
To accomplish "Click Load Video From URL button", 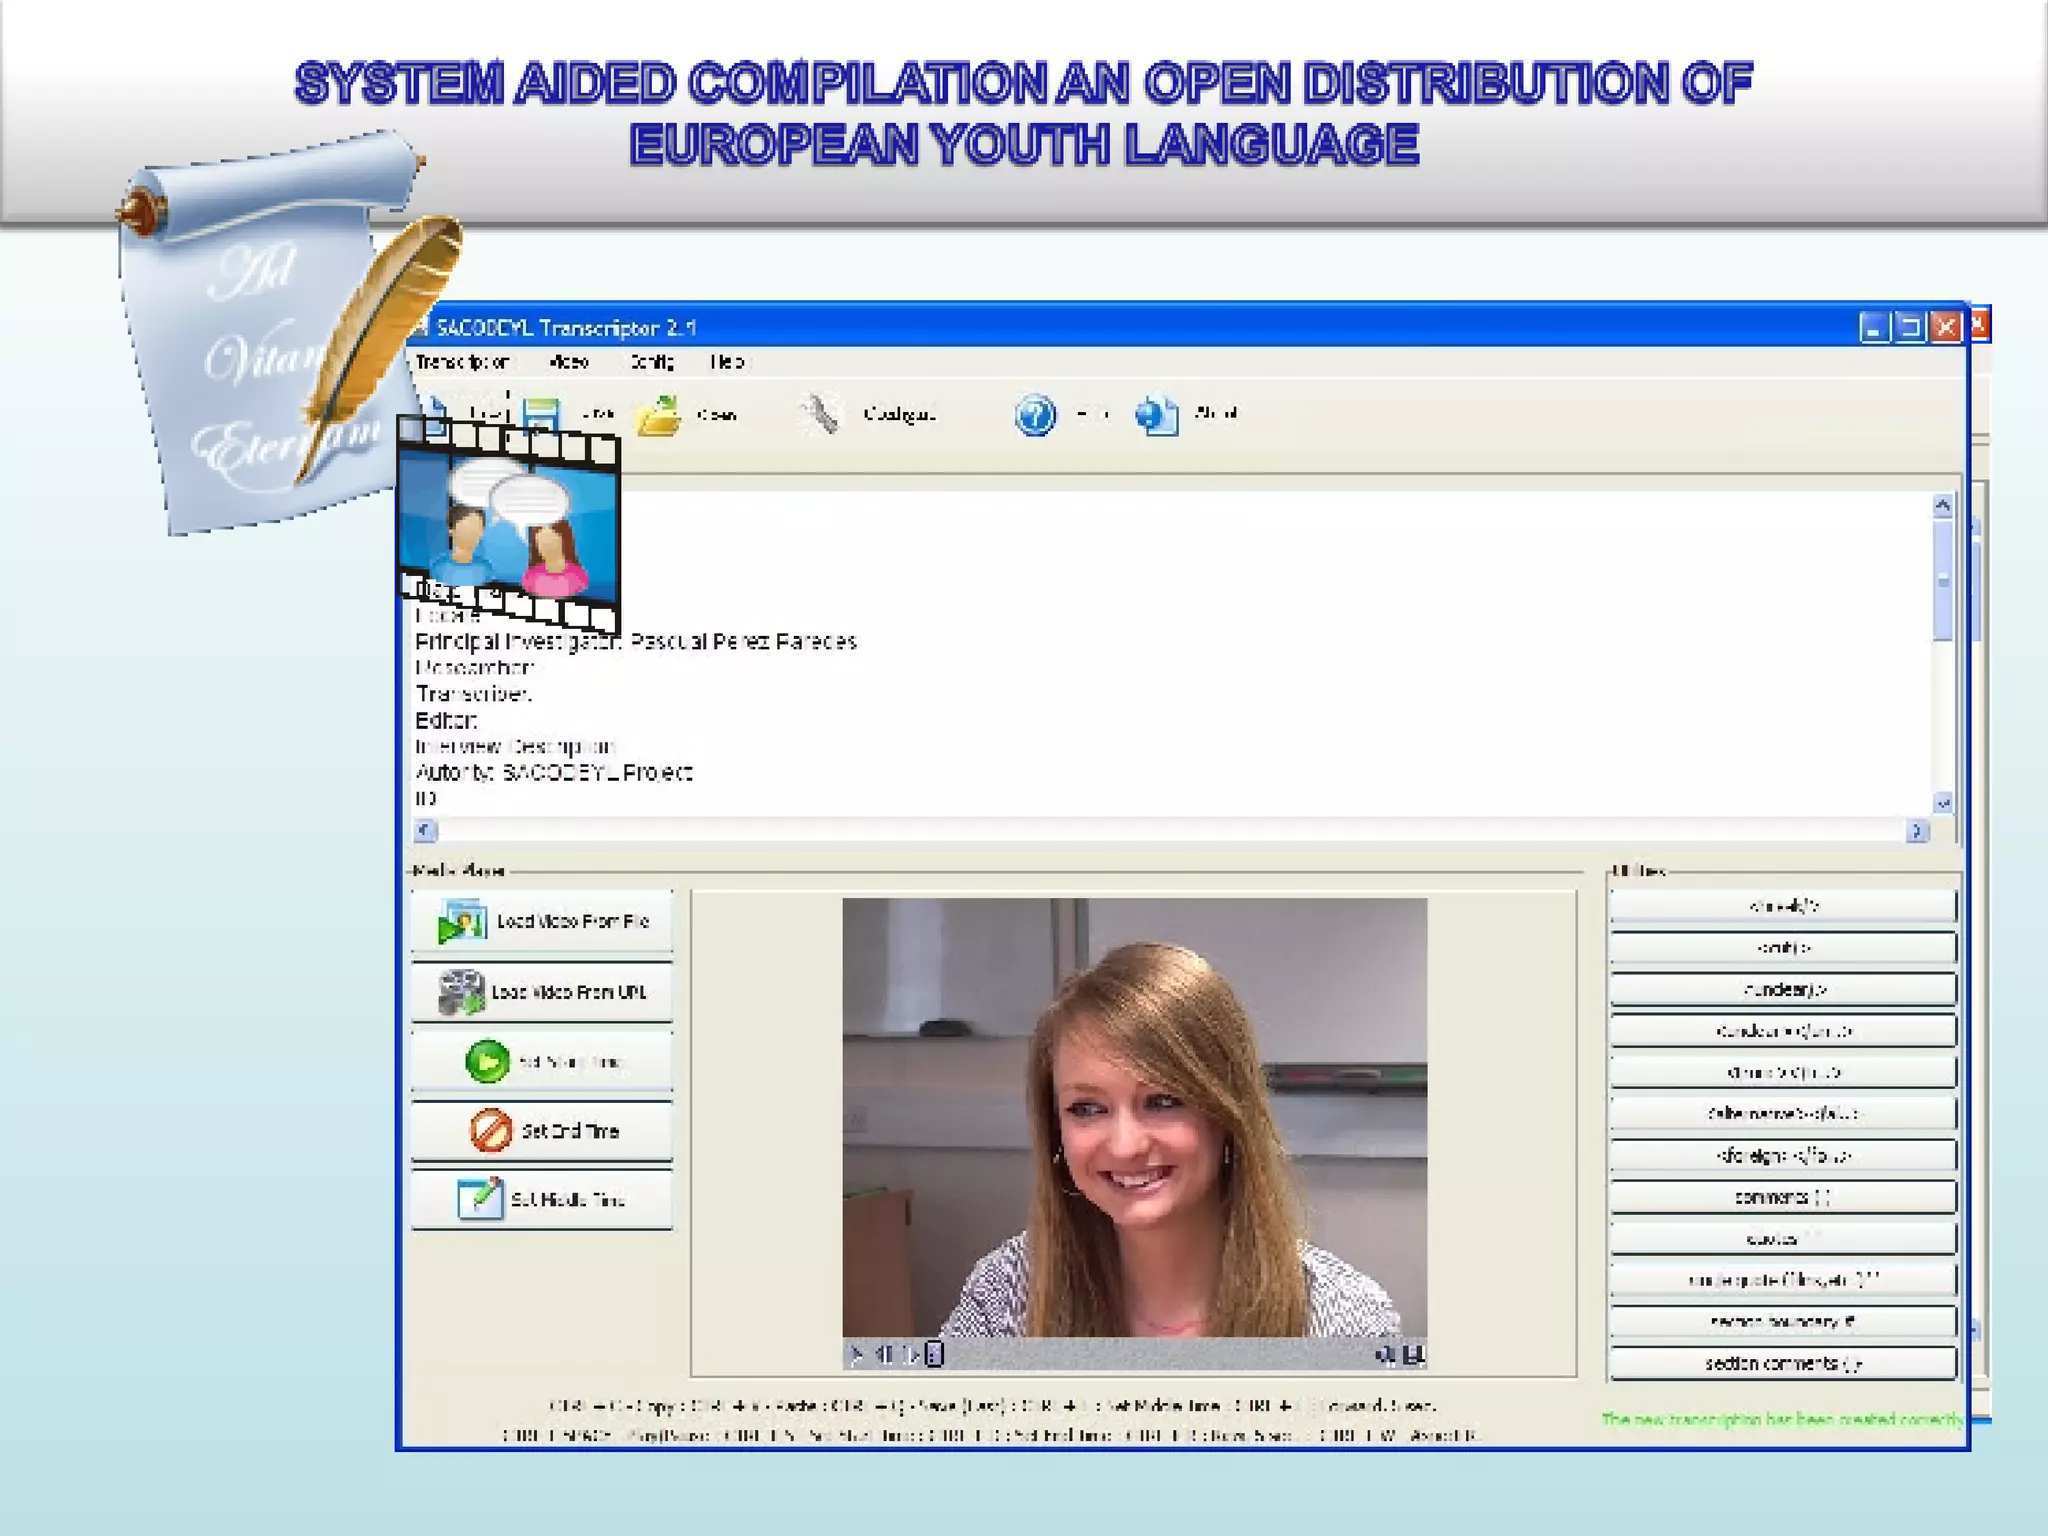I will coord(542,991).
